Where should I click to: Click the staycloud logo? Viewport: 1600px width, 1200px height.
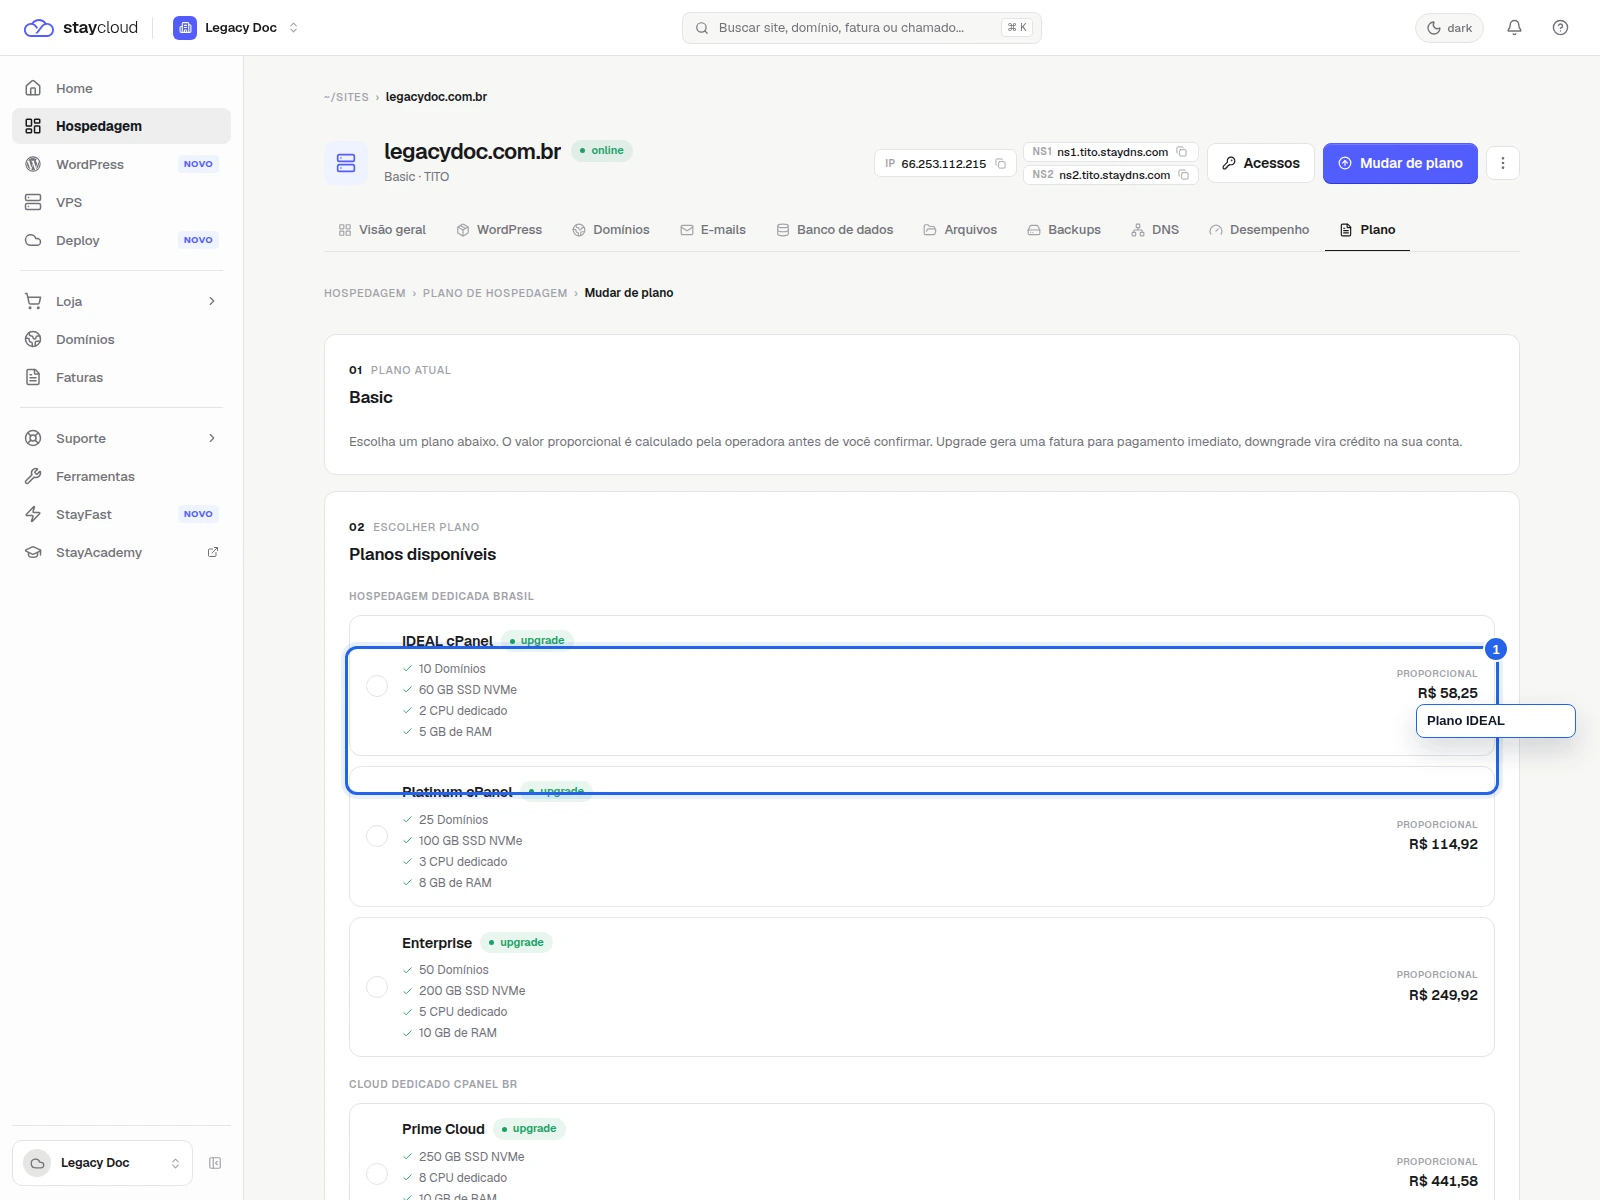[80, 28]
